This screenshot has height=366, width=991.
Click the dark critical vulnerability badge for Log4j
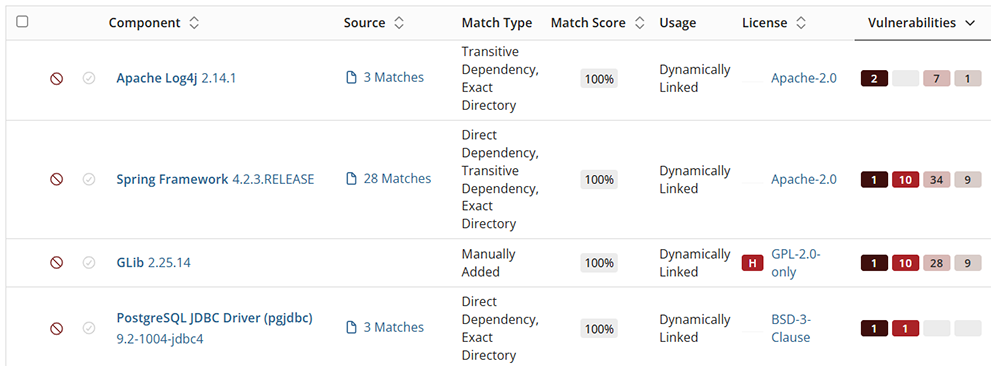(874, 78)
